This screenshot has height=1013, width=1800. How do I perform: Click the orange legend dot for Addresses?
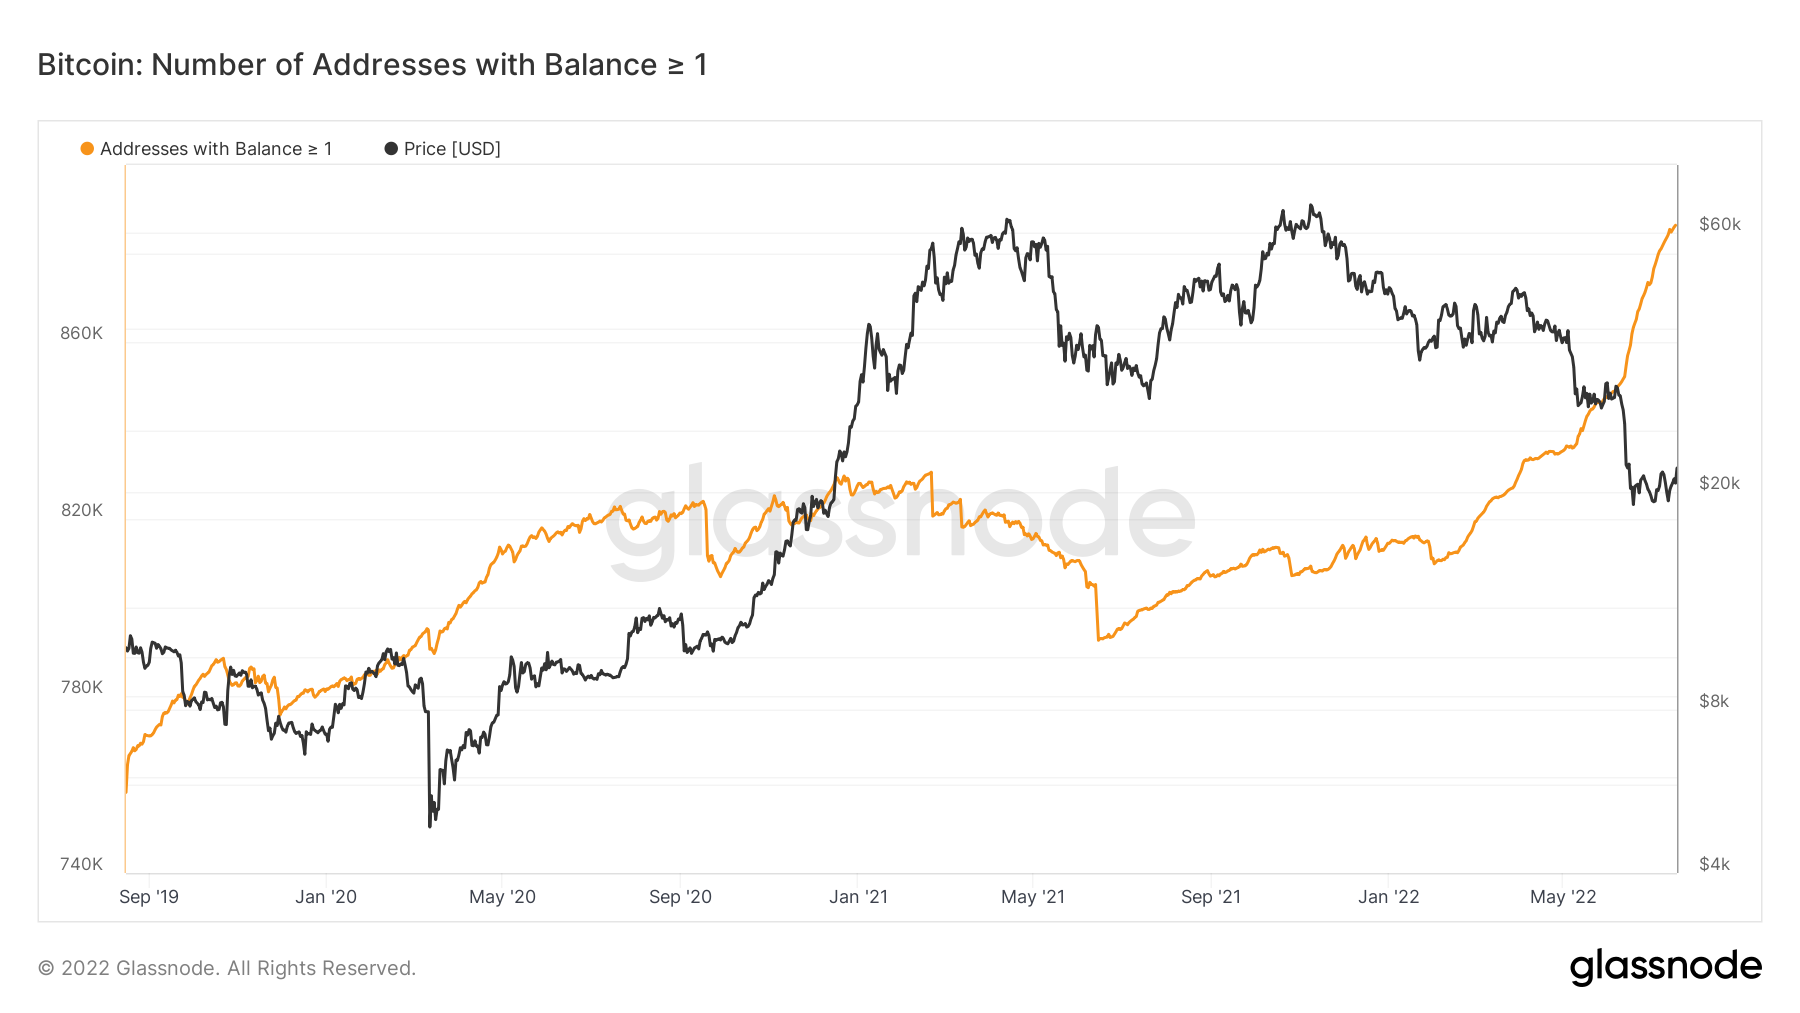pos(87,149)
